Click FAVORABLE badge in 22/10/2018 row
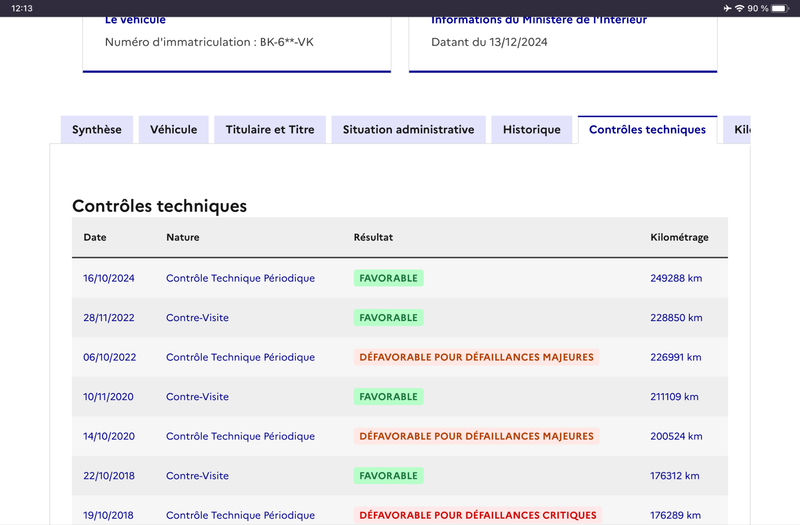800x525 pixels. (x=388, y=476)
